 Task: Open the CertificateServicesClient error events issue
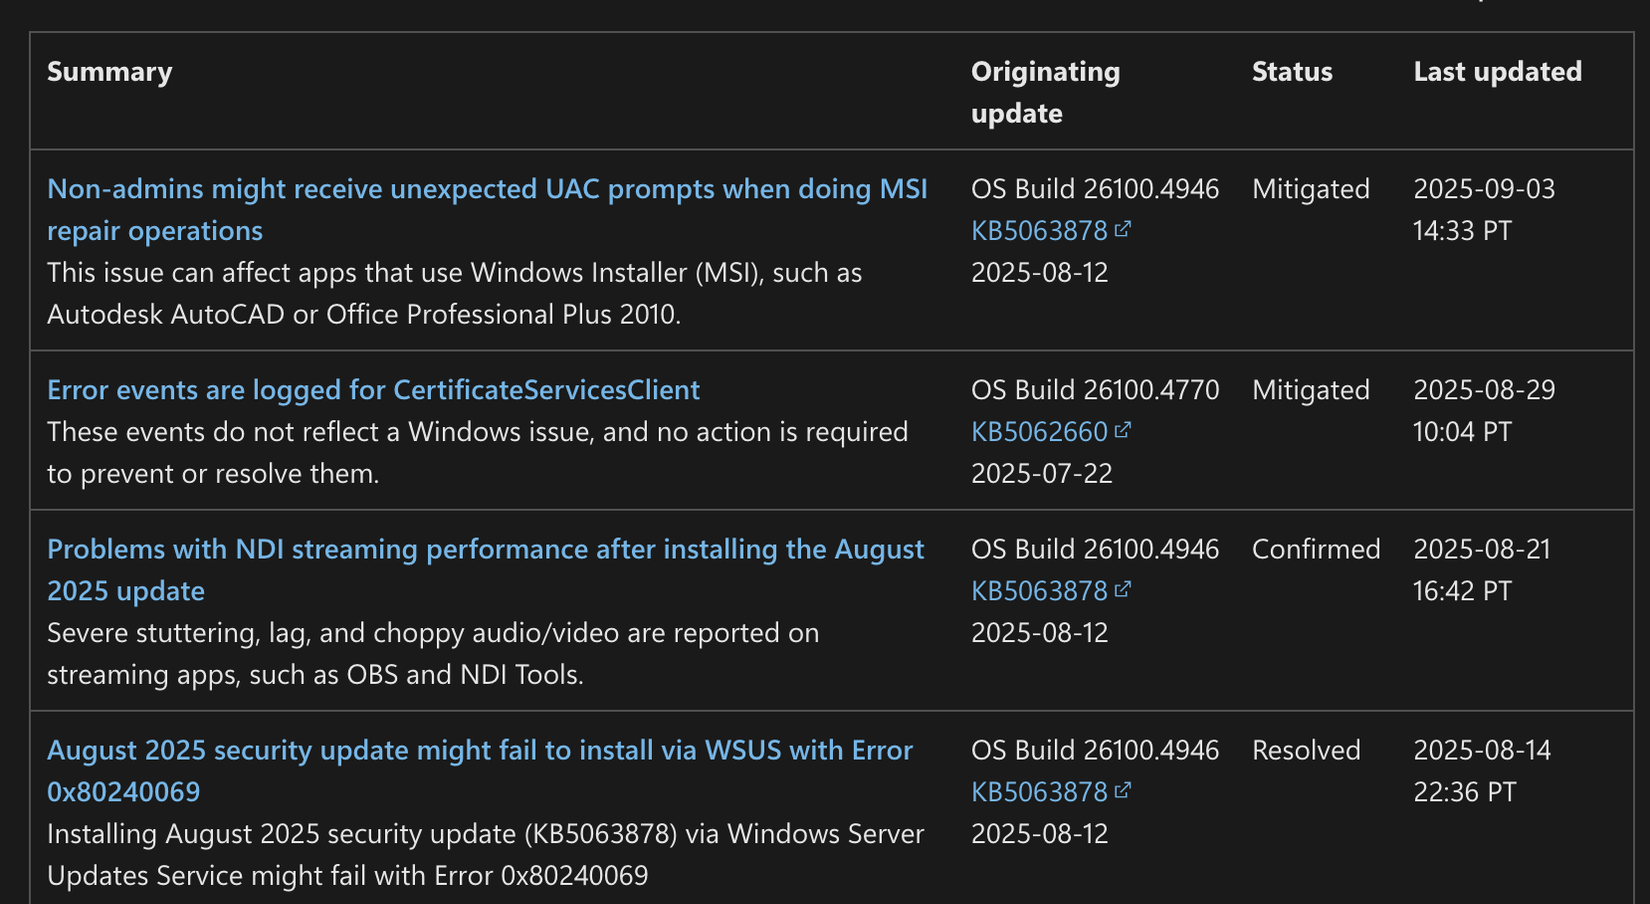pos(373,389)
